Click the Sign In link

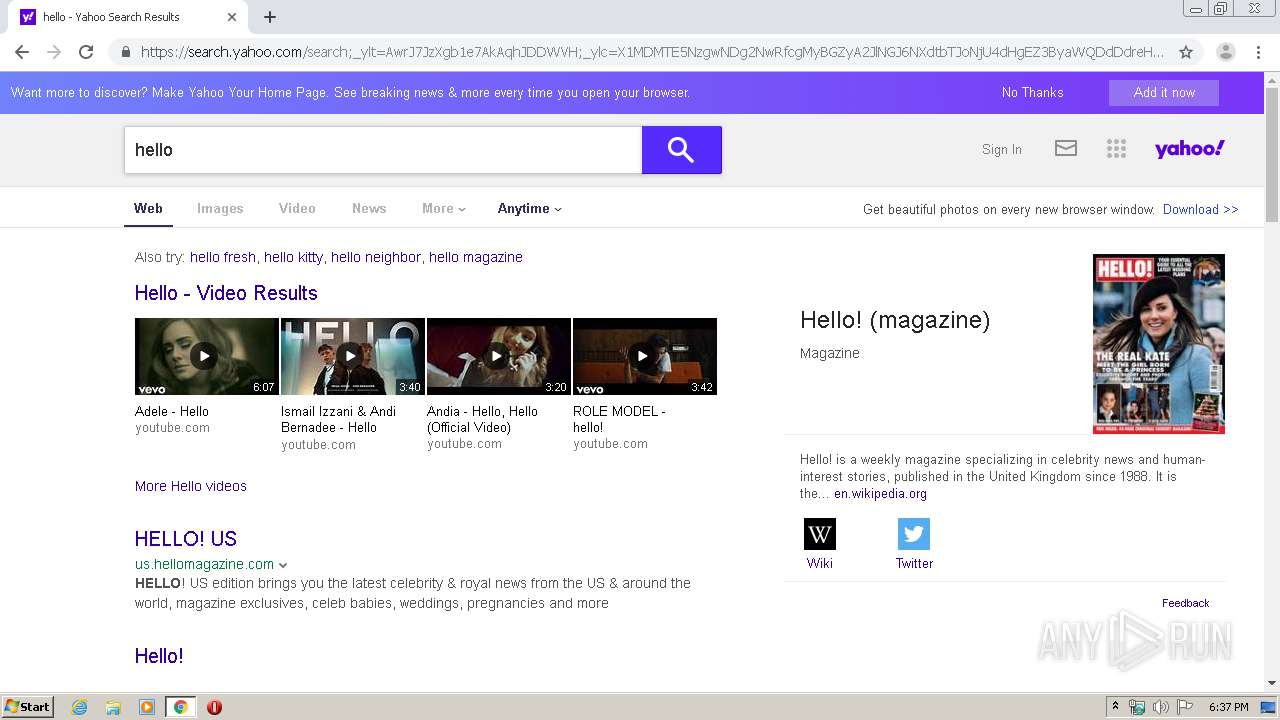[x=1002, y=149]
